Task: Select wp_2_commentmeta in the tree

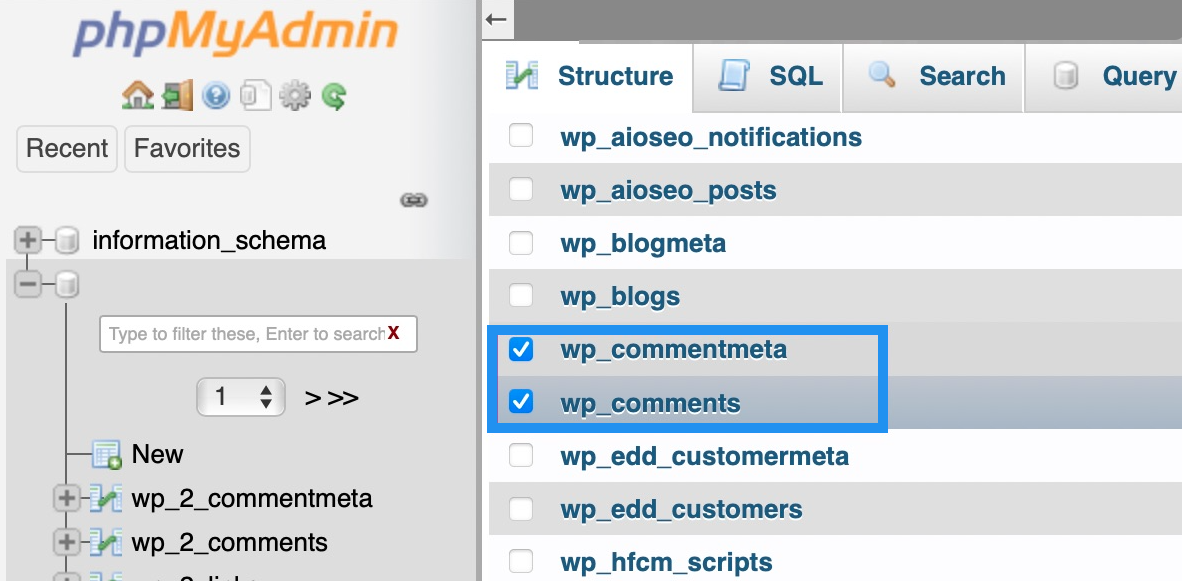Action: pyautogui.click(x=252, y=498)
